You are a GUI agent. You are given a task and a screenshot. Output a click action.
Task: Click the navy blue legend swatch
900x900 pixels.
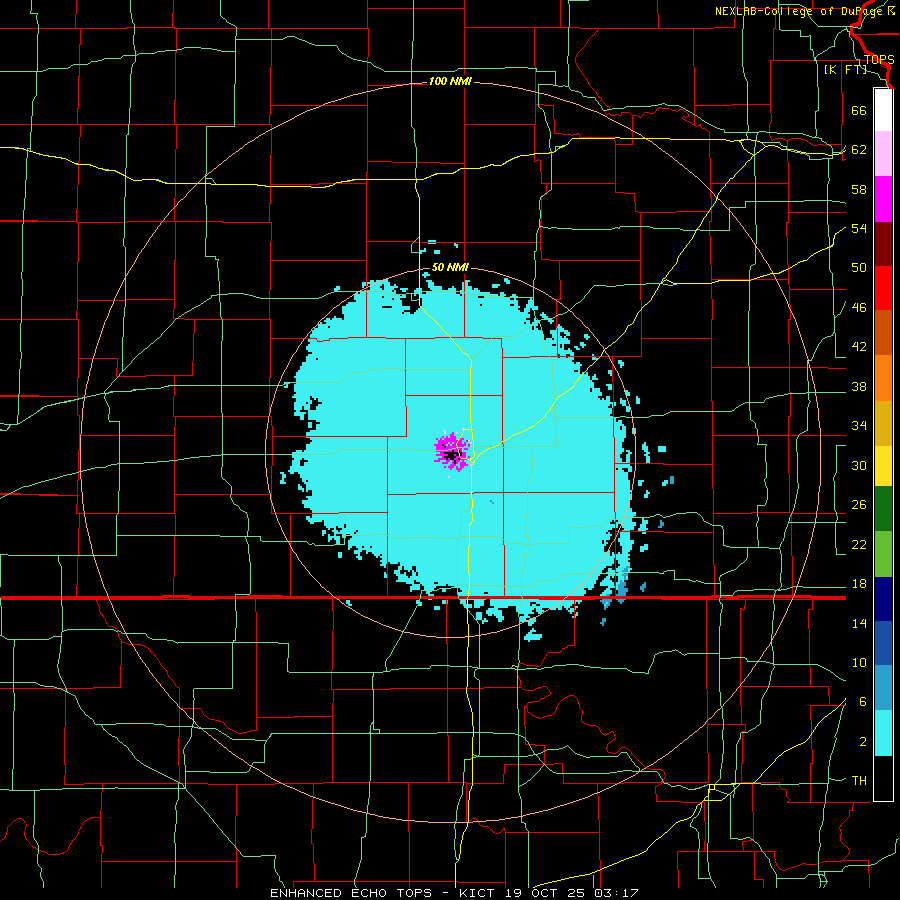(x=883, y=599)
